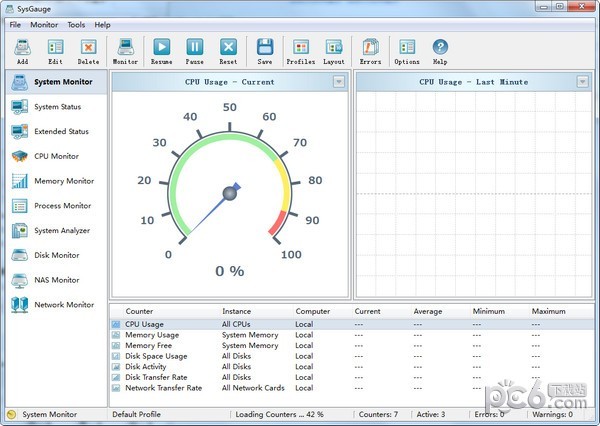Click Counters: 7 in the status bar

click(378, 415)
